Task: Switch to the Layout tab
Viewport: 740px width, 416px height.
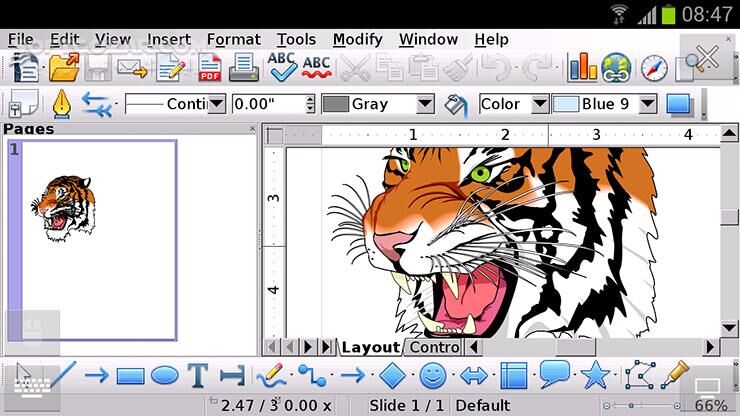Action: tap(370, 347)
